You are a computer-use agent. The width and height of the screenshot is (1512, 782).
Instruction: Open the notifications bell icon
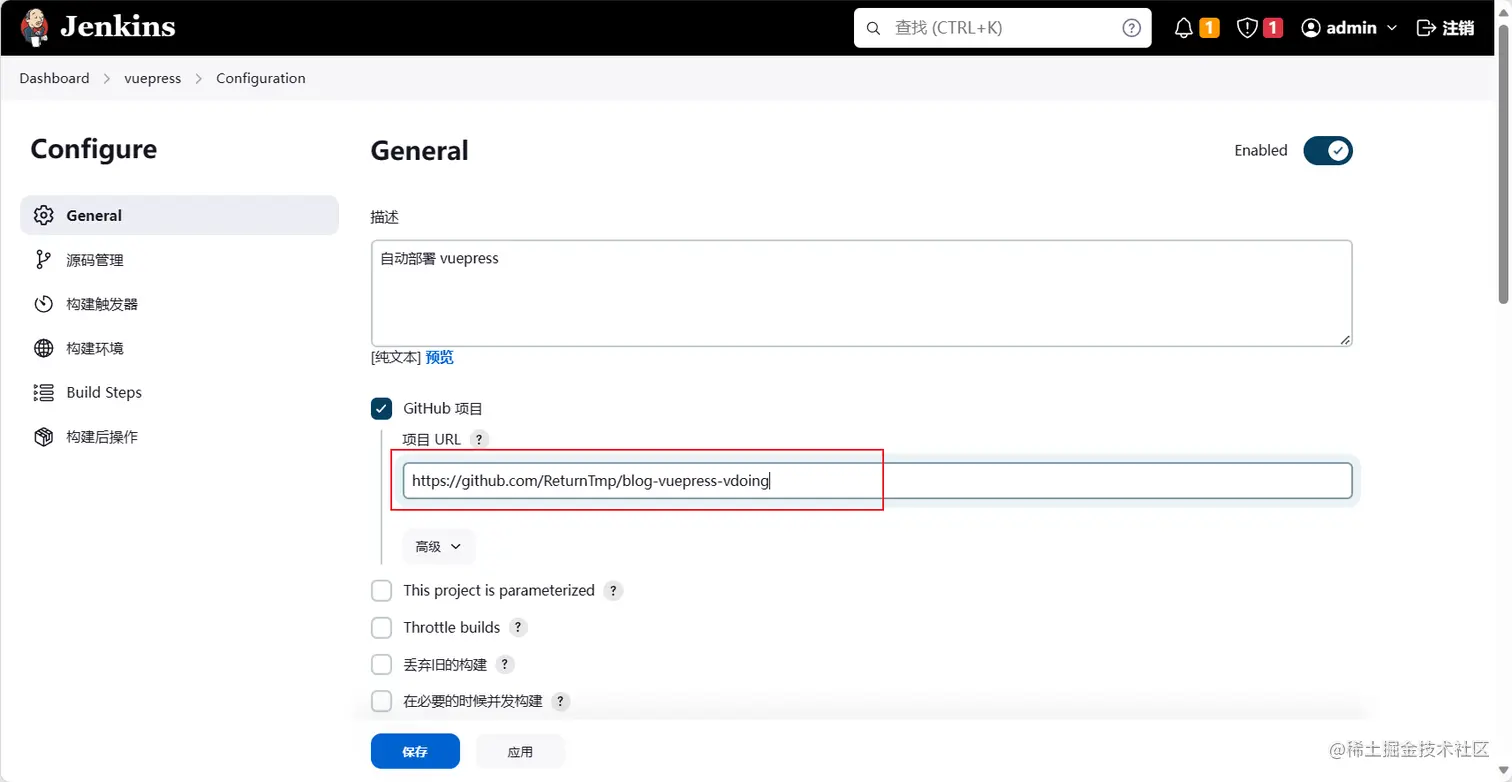point(1184,28)
